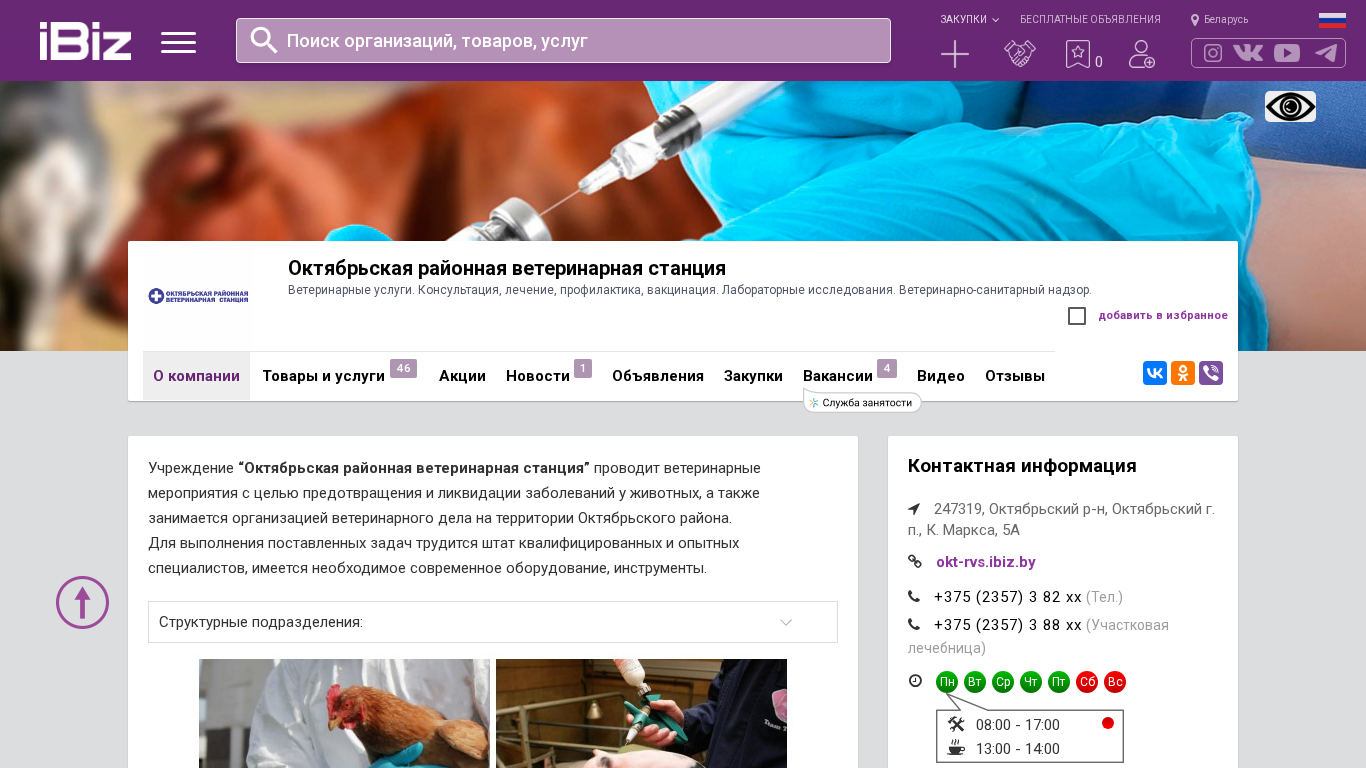Screen dimensions: 1366x768
Task: Change the Беларусь location selector
Action: point(1219,19)
